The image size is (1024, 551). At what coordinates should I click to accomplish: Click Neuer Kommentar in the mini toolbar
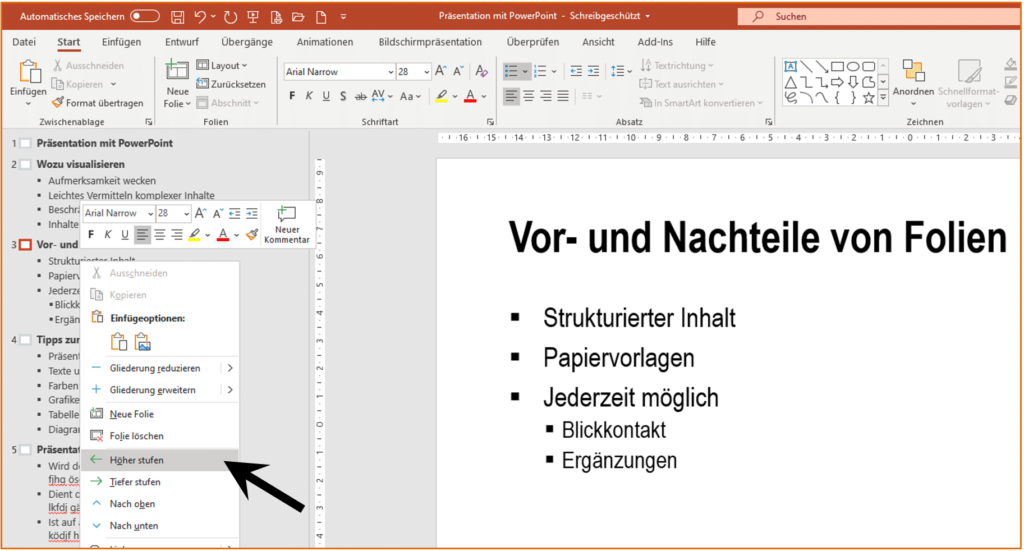286,225
